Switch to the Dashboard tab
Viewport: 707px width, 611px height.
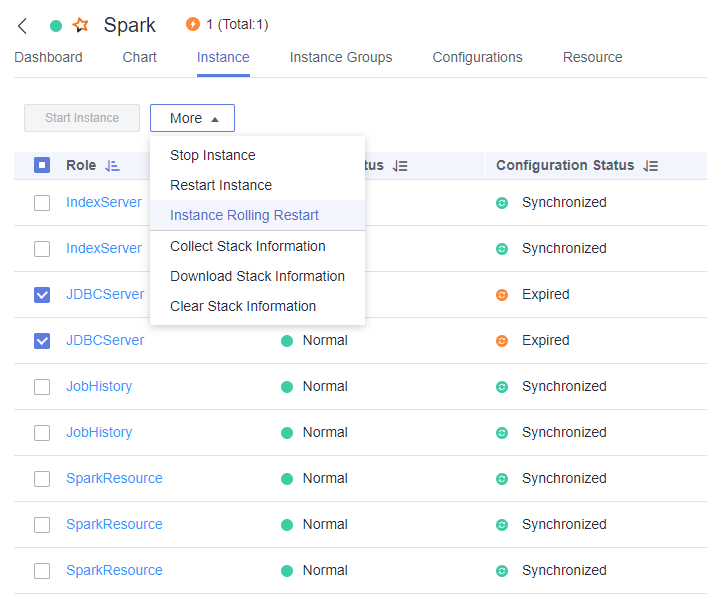pos(48,57)
